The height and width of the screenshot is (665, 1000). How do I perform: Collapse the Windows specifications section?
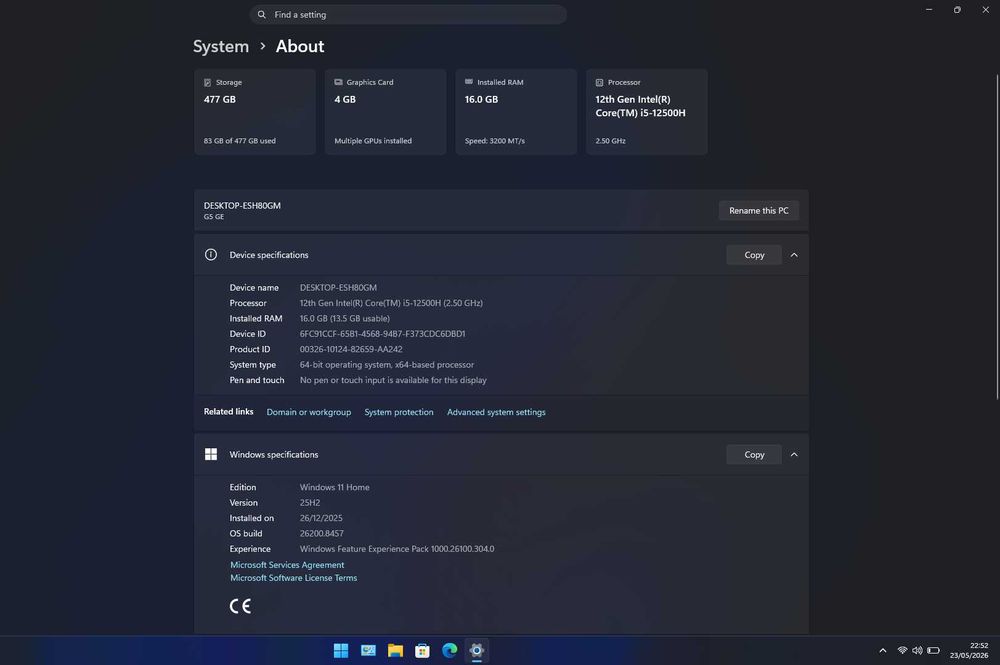794,455
